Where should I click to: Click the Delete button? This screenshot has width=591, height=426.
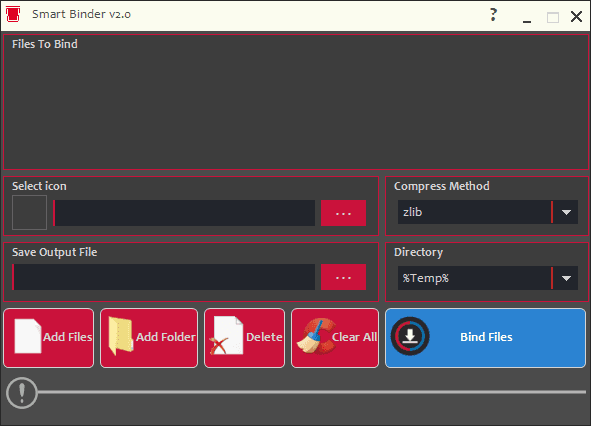244,338
